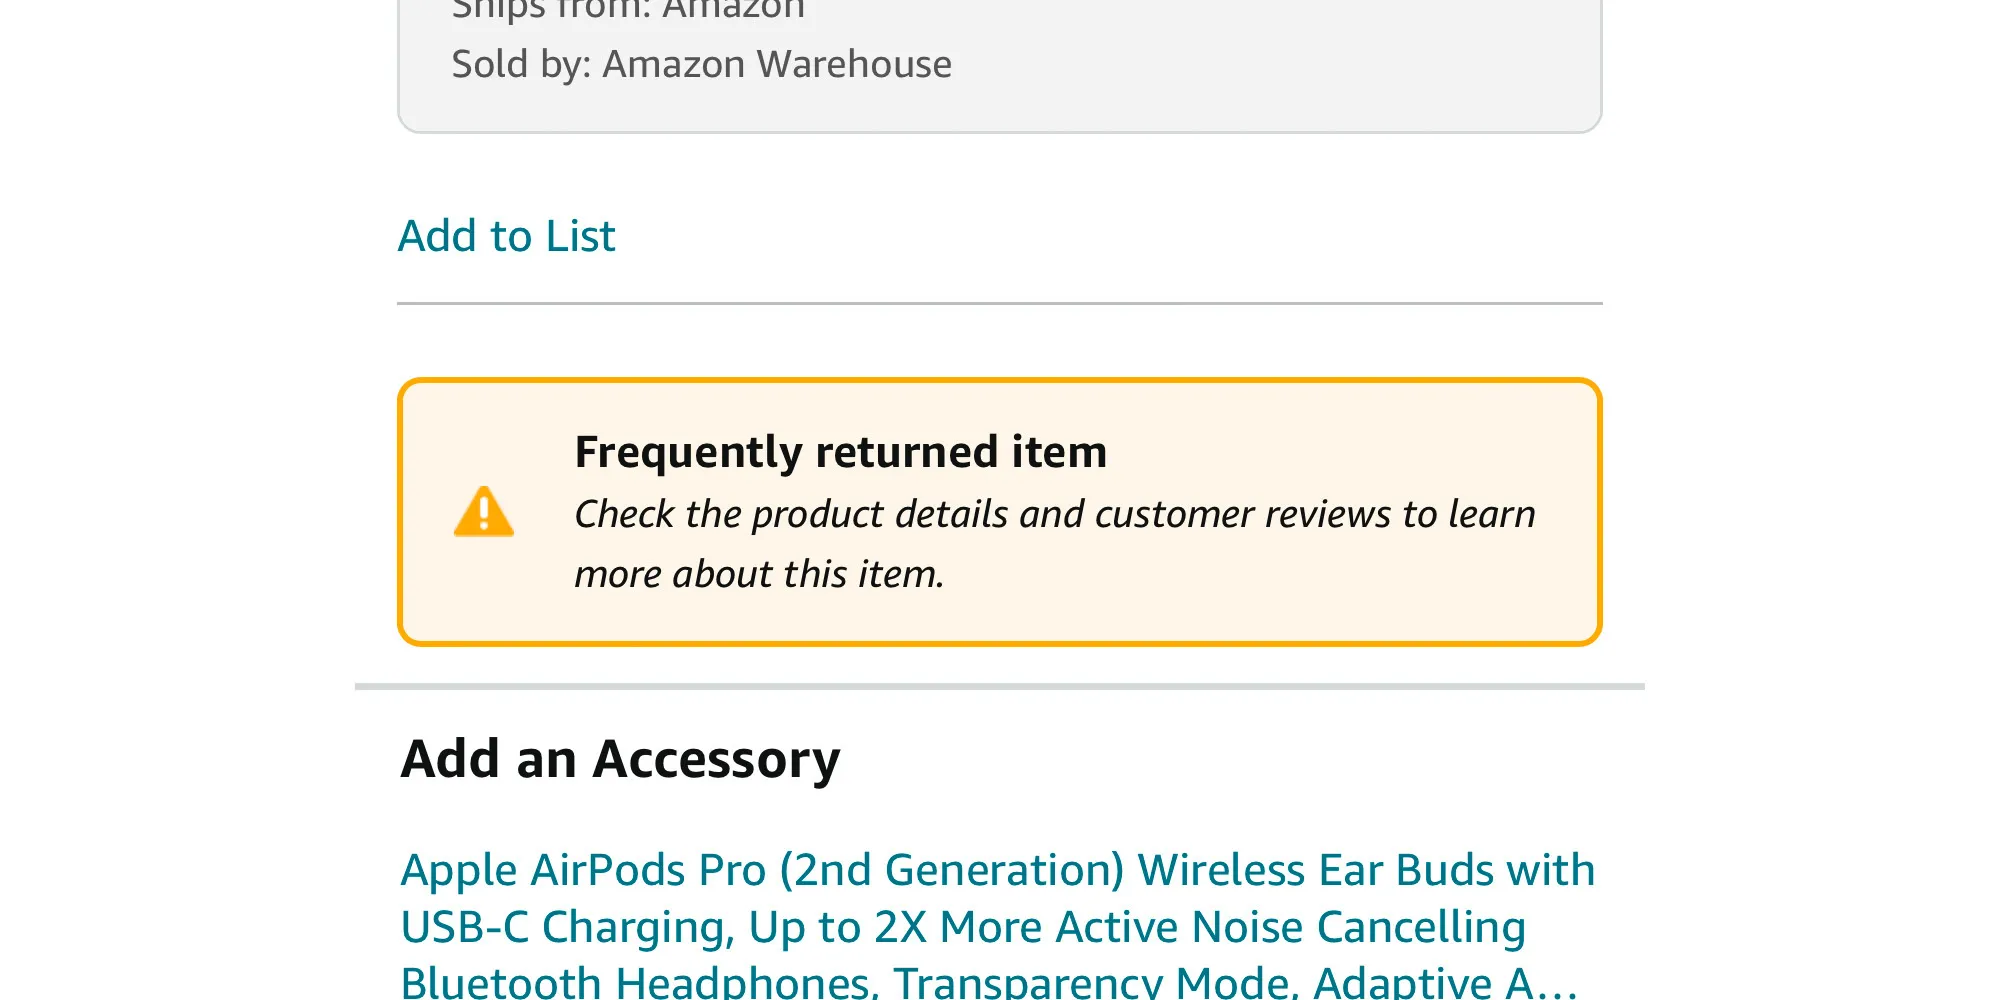Viewport: 2000px width, 1000px height.
Task: Click the orange warning triangle icon
Action: pos(484,512)
